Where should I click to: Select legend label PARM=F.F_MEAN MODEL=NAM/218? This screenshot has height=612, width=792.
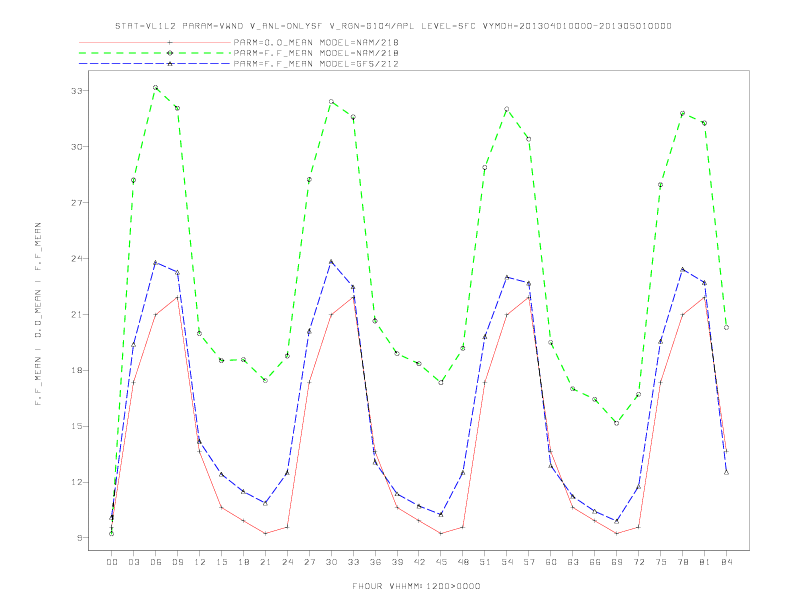click(316, 53)
